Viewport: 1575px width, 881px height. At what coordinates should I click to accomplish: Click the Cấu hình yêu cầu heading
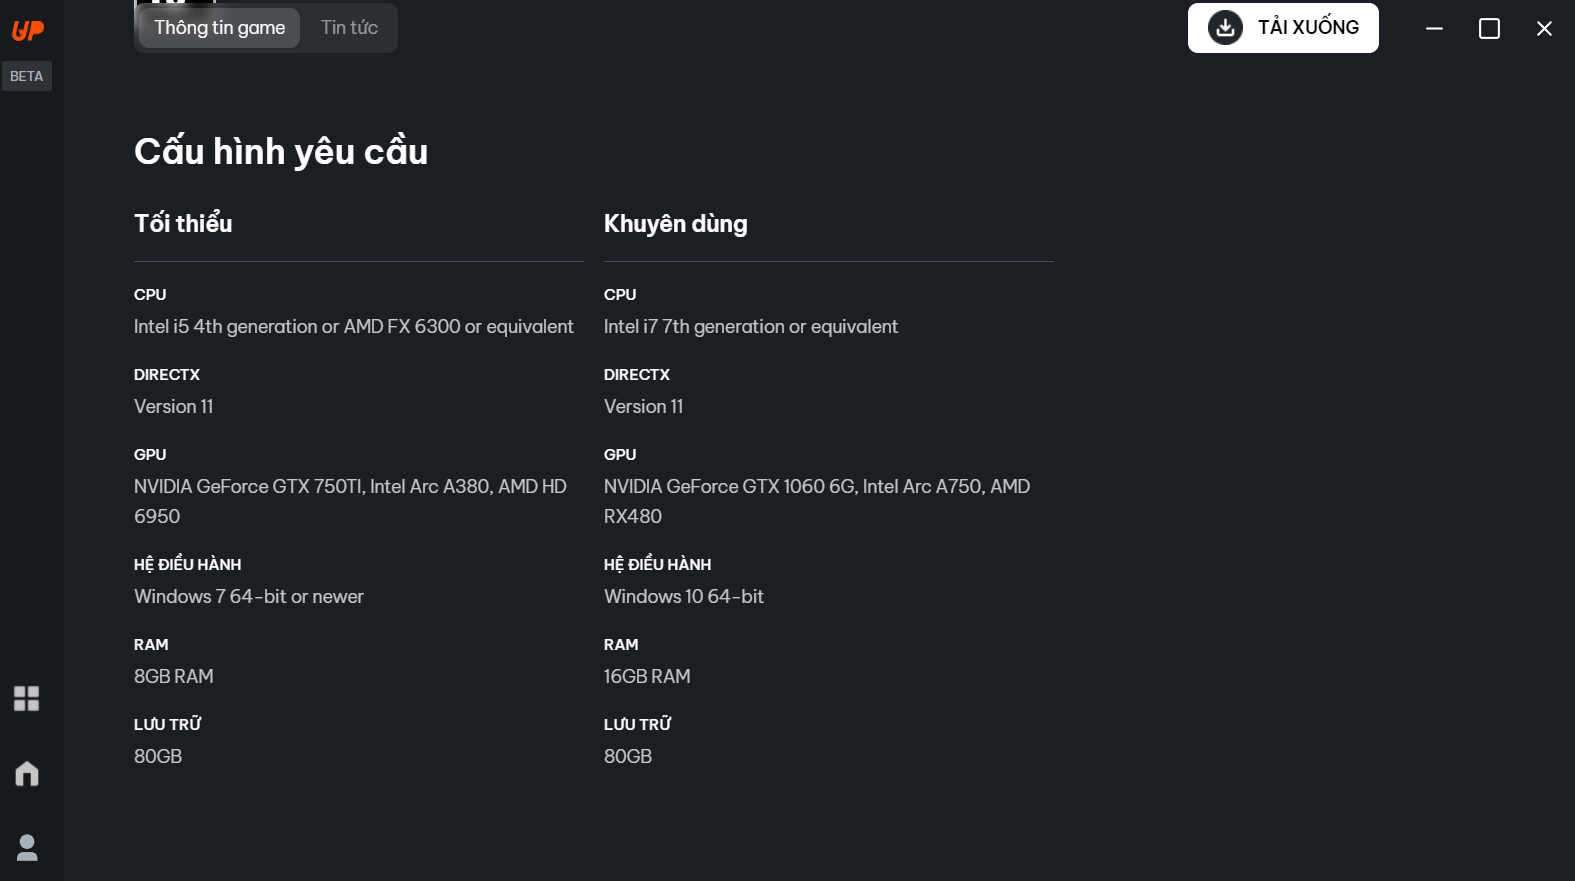point(281,152)
